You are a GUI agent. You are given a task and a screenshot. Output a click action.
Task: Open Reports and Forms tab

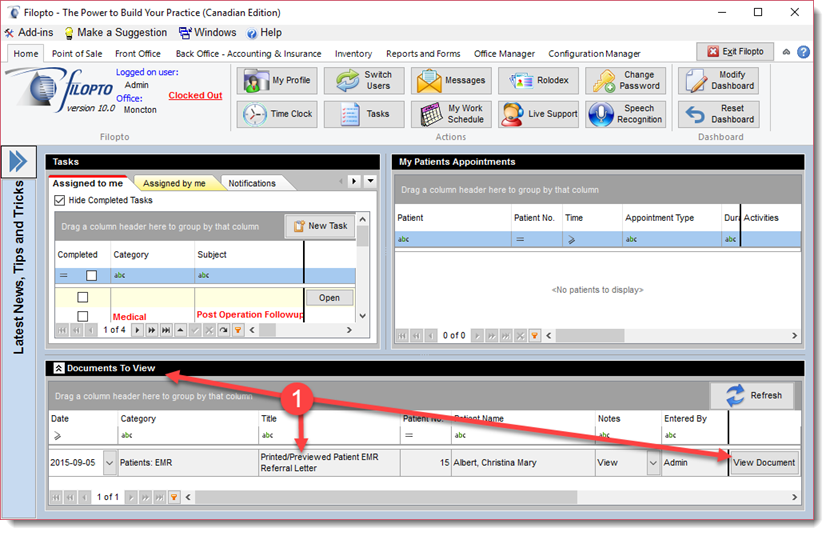coord(423,53)
